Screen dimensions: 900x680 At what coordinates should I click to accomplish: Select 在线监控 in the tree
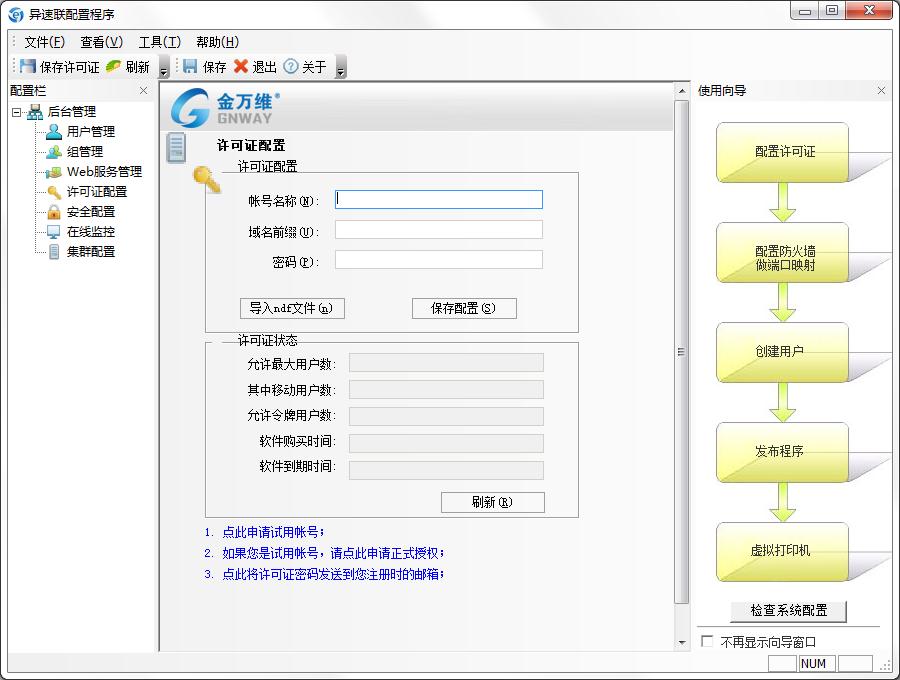pyautogui.click(x=91, y=232)
